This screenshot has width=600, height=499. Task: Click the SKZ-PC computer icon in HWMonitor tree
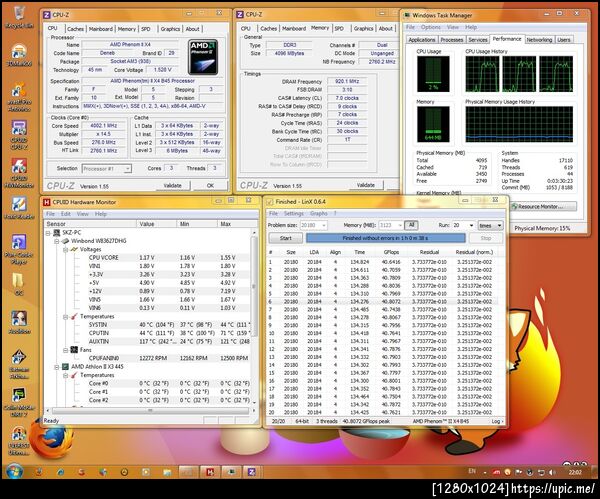click(x=56, y=233)
